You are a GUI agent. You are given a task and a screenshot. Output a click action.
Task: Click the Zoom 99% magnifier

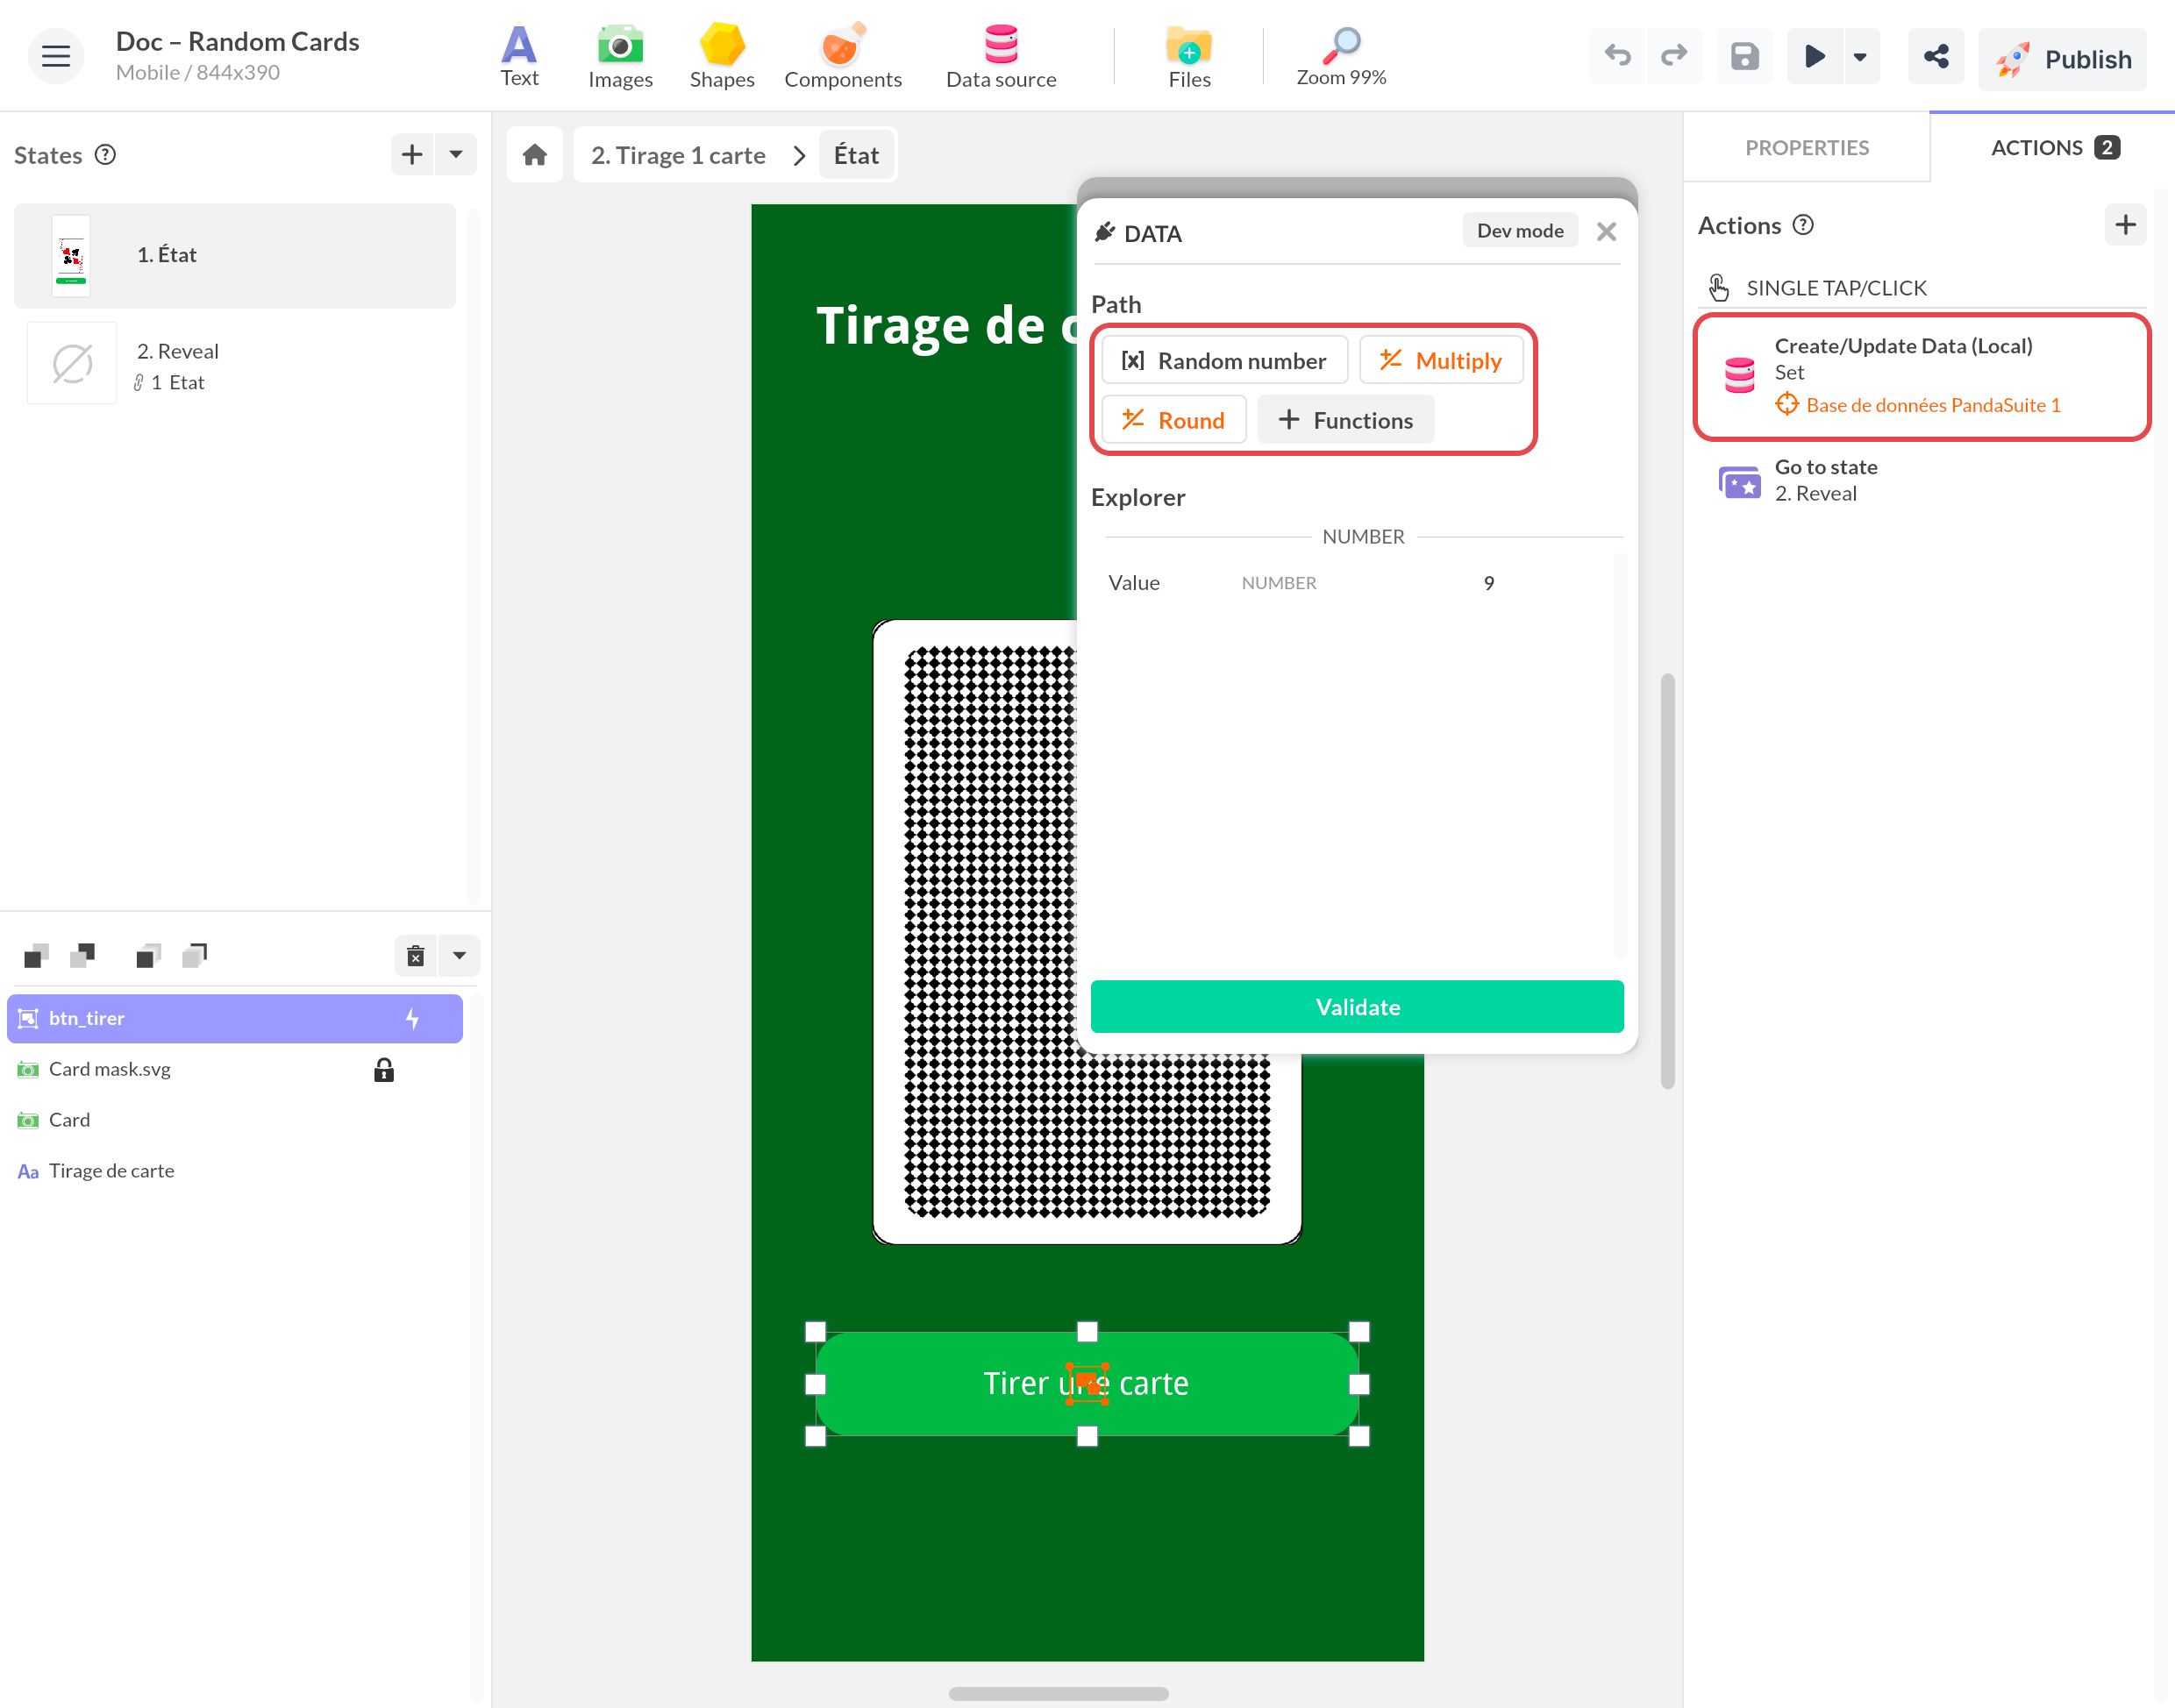(x=1341, y=57)
